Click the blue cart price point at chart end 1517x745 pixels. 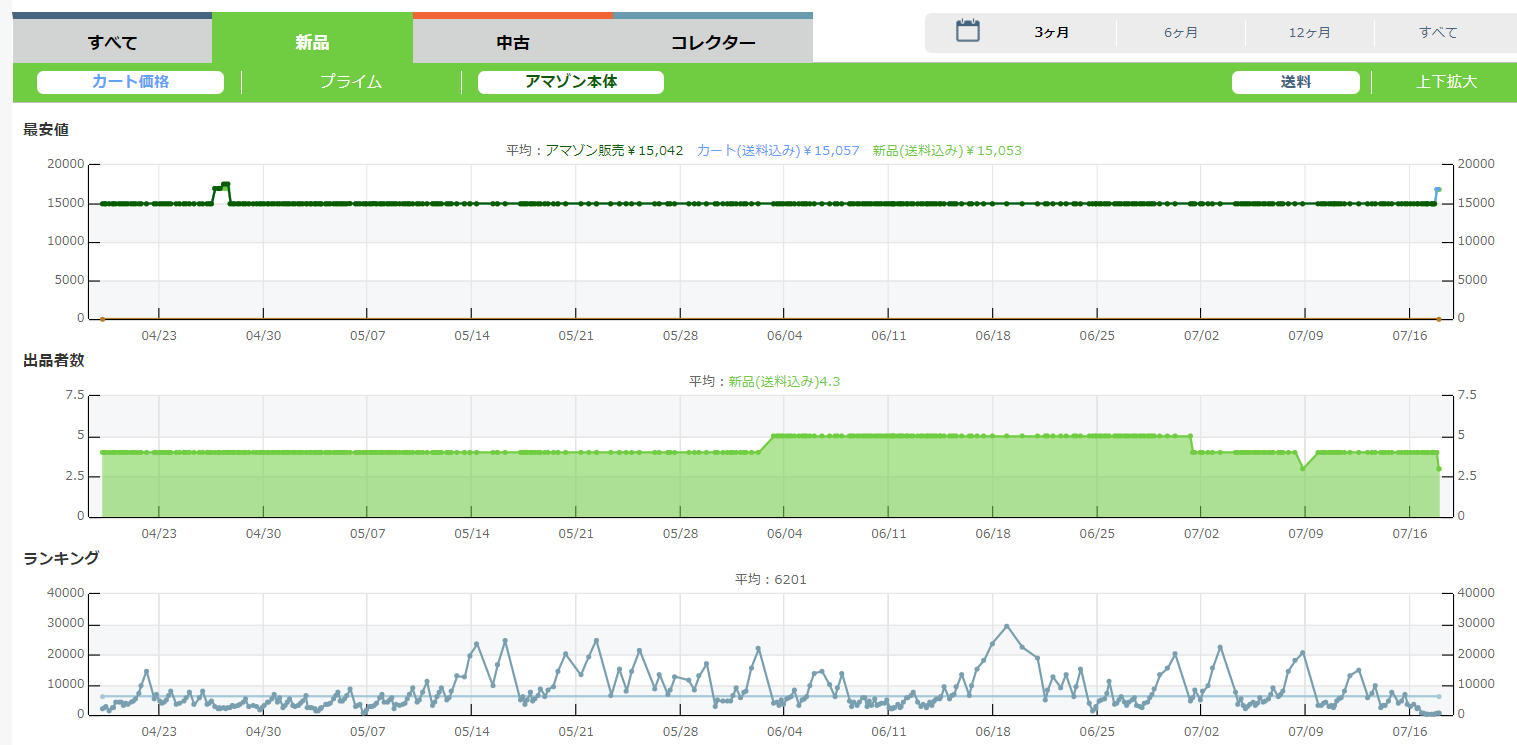click(x=1437, y=189)
